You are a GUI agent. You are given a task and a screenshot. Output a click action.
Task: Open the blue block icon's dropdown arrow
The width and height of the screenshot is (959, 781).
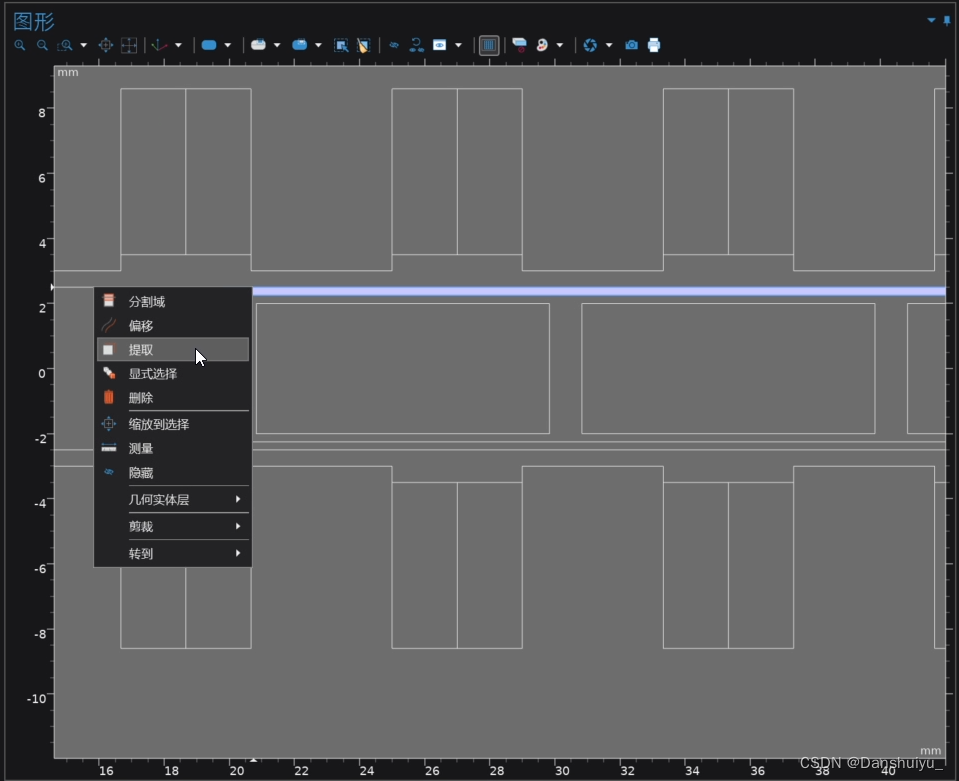(x=318, y=45)
